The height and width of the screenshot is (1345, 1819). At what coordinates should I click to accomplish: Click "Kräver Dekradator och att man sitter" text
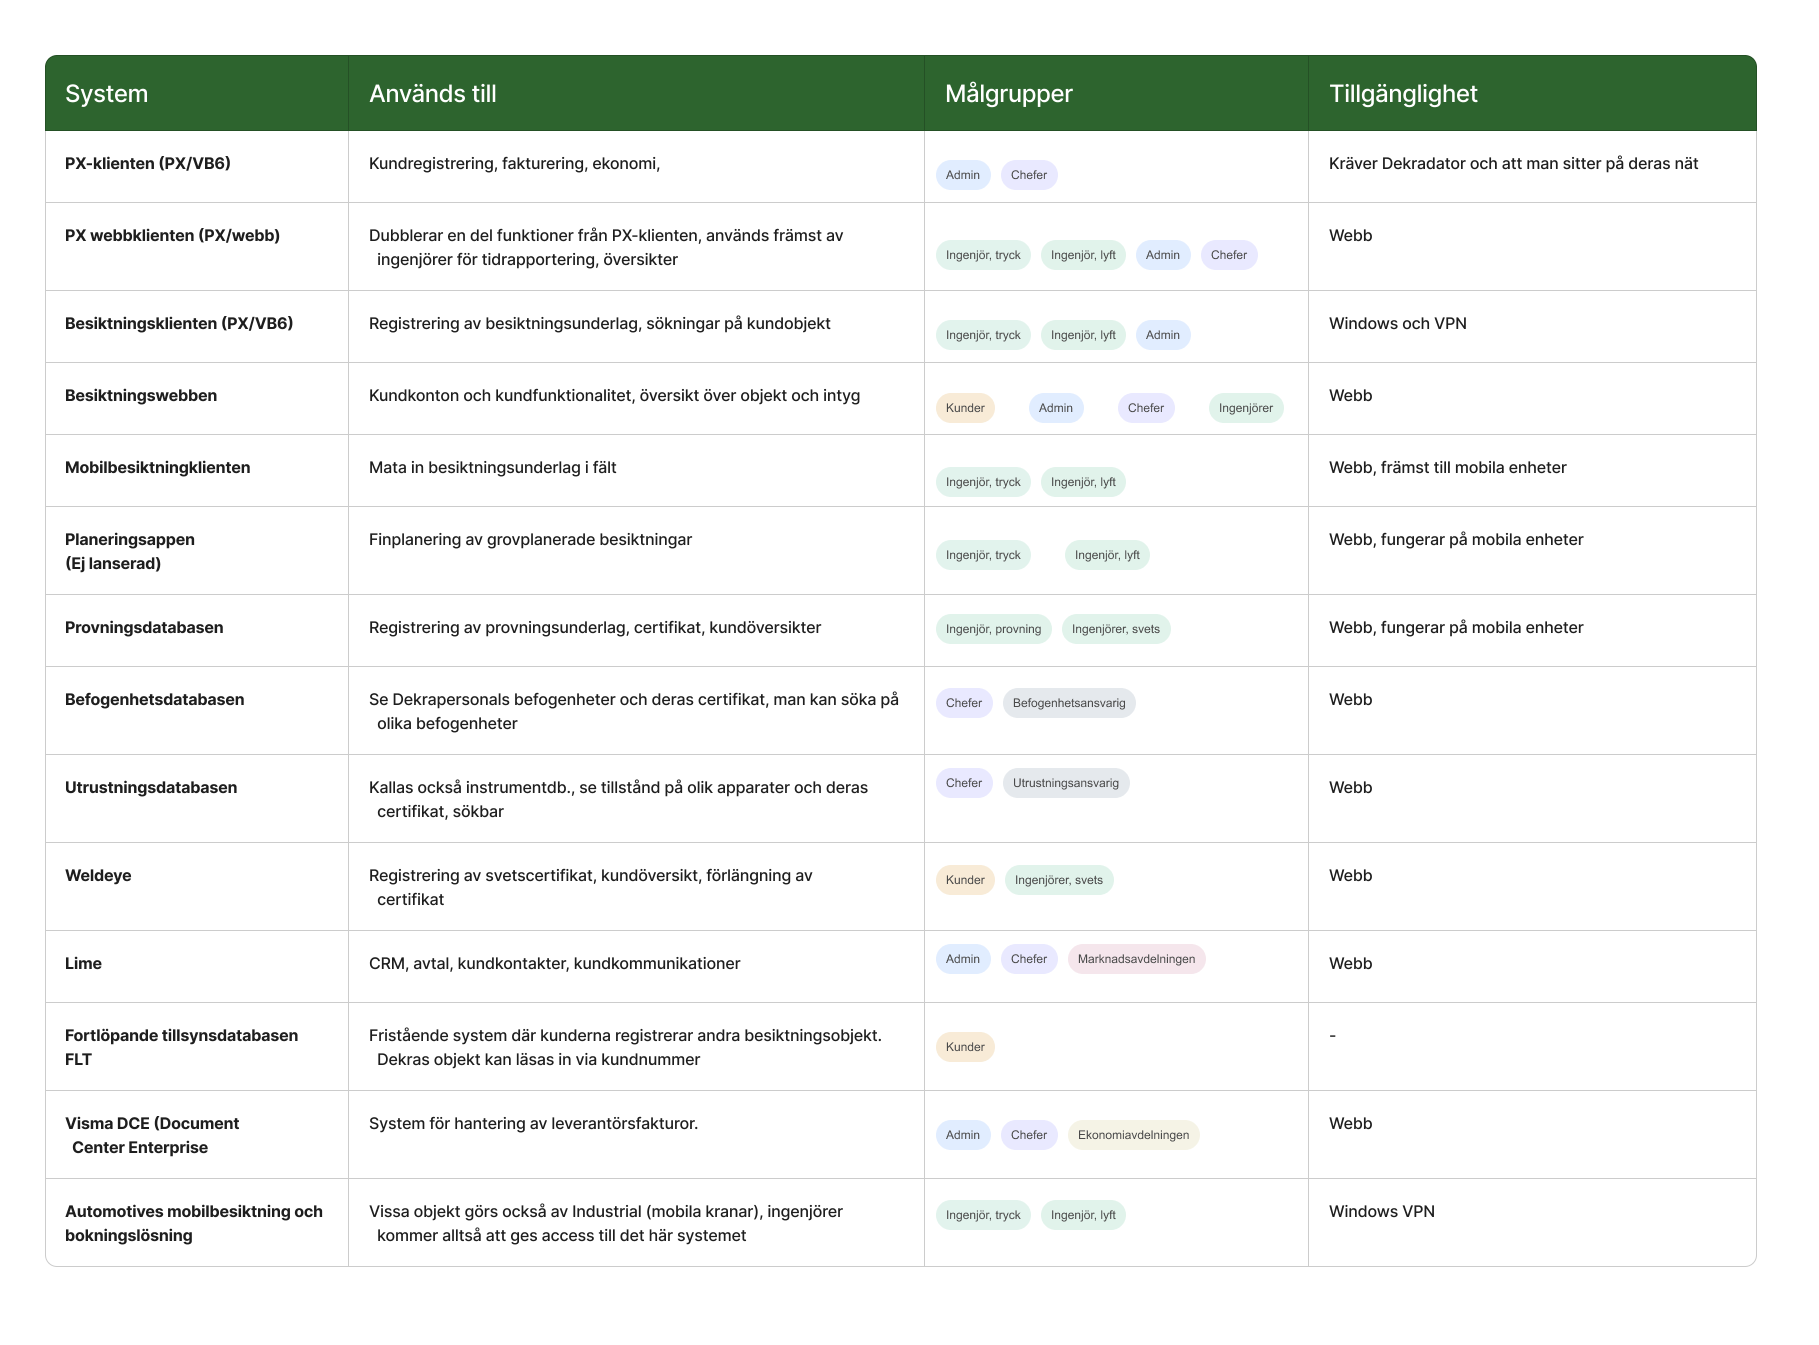[x=1467, y=163]
